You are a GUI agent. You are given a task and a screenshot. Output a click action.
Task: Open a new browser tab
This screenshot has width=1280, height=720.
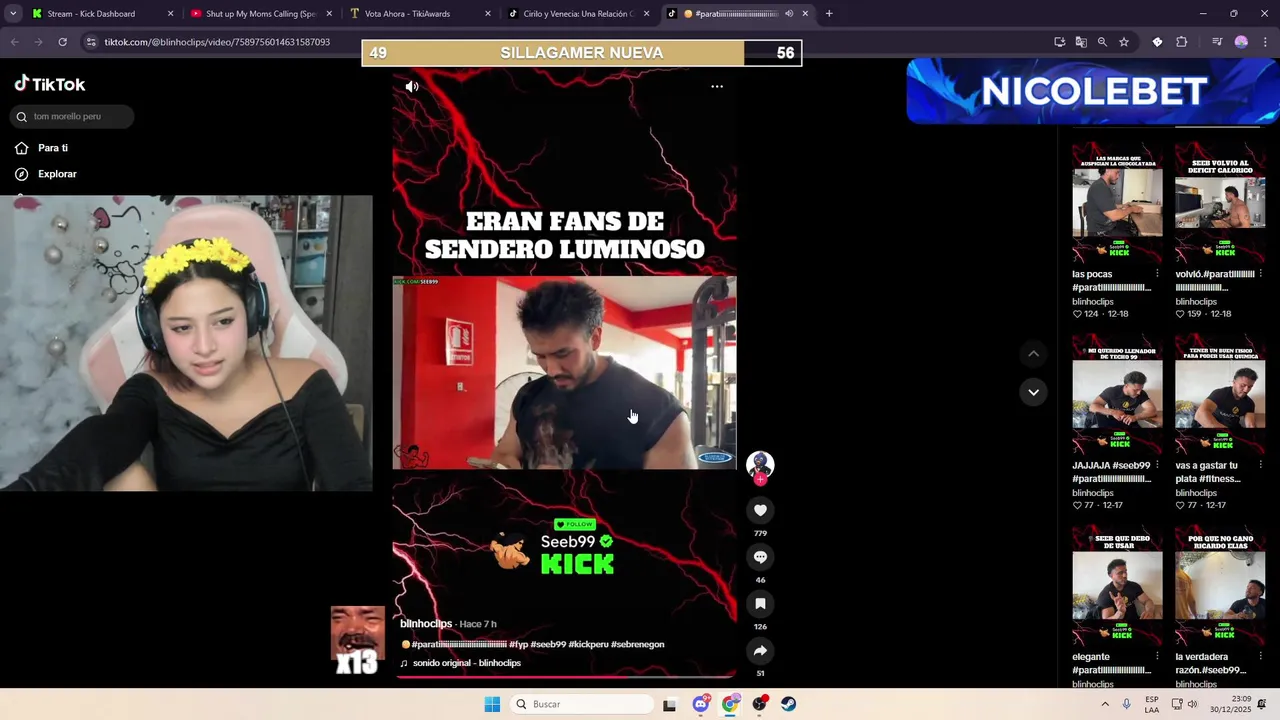[829, 14]
